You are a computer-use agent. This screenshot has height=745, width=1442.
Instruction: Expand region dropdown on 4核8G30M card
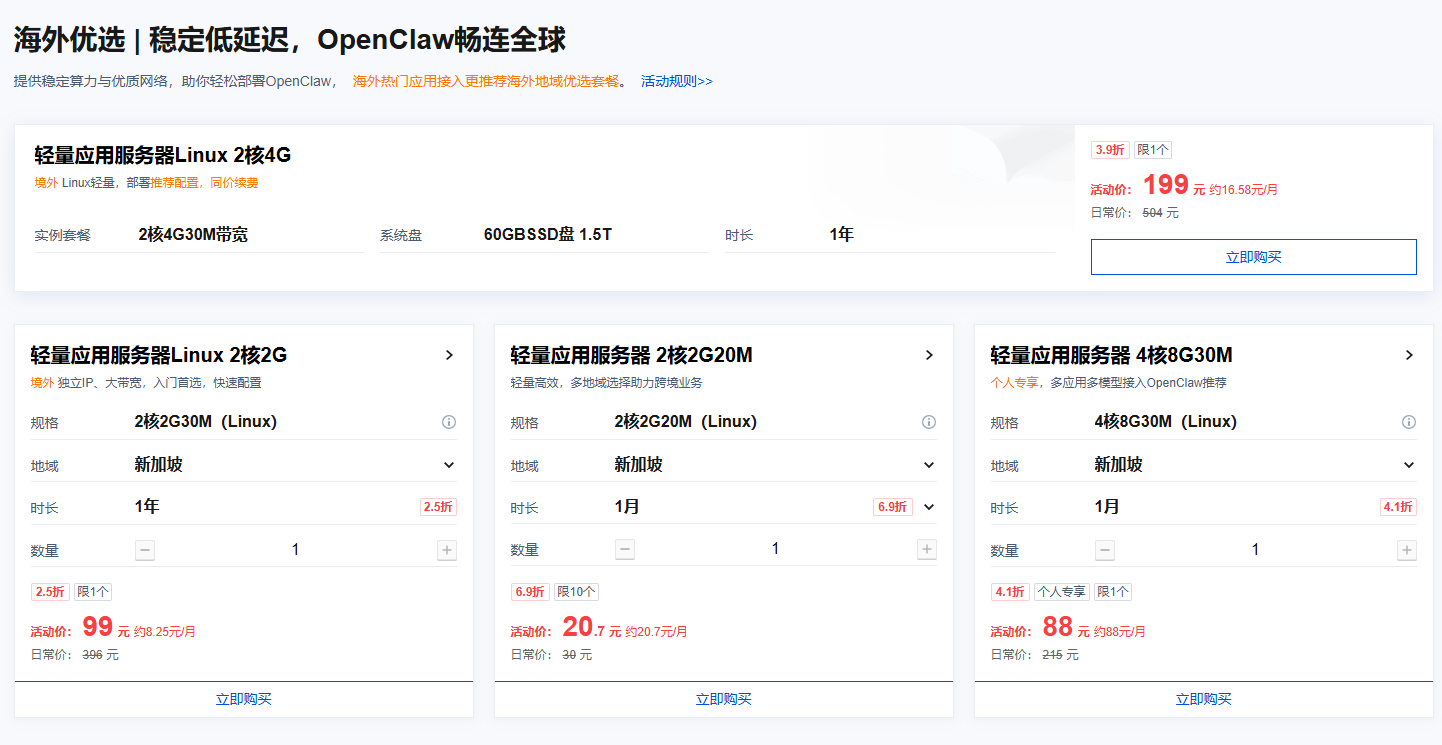(1409, 465)
